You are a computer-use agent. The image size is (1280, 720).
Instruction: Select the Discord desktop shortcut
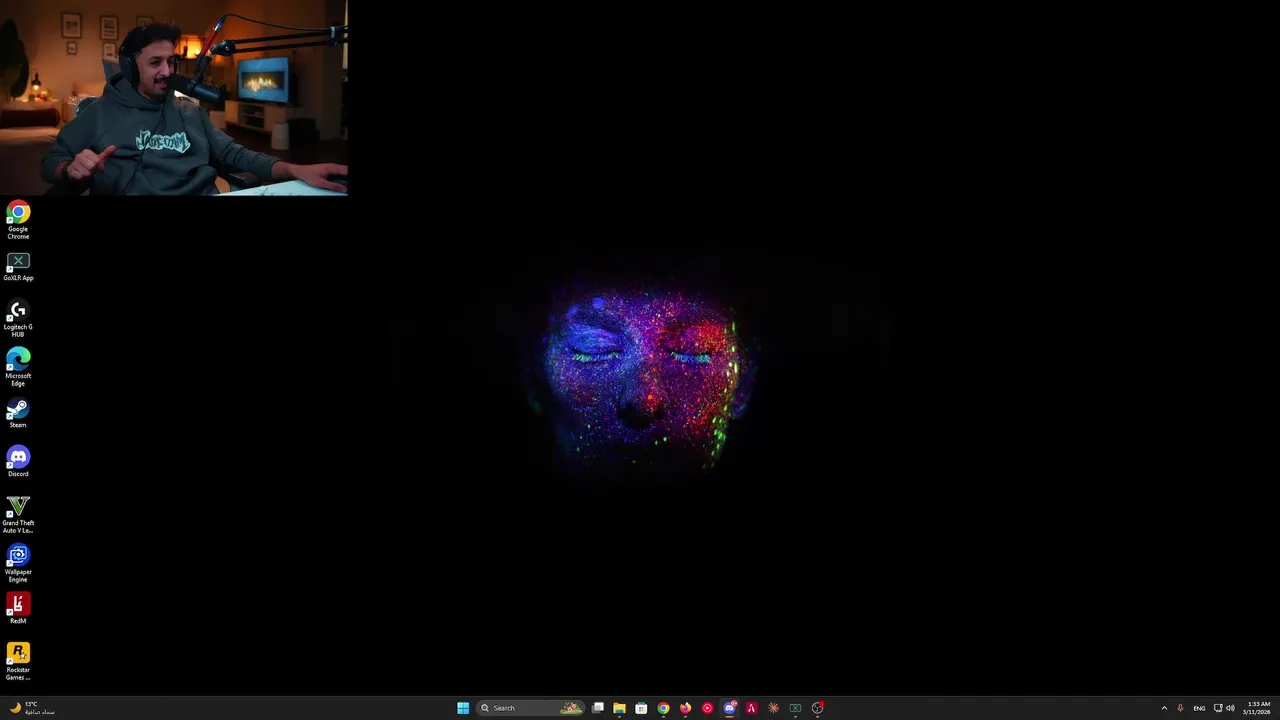tap(18, 463)
